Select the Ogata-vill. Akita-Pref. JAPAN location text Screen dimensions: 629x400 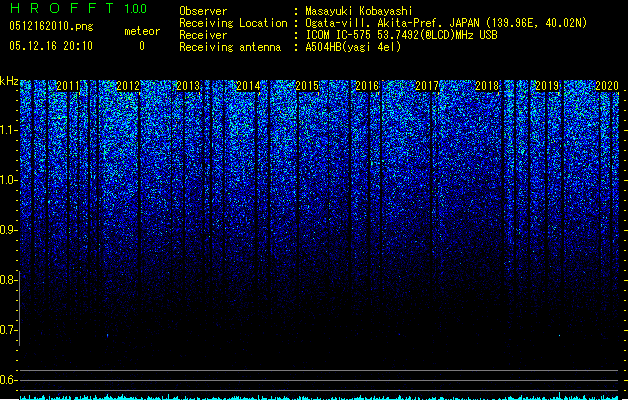[446, 23]
